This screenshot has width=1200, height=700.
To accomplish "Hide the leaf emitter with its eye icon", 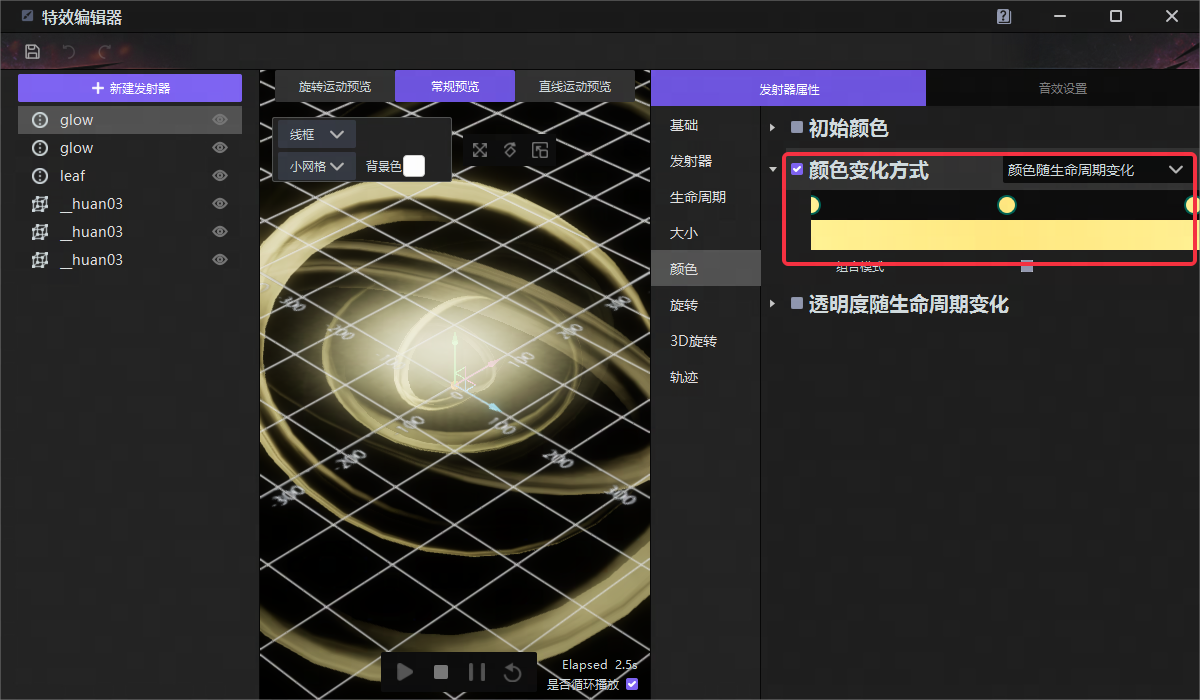I will [220, 176].
